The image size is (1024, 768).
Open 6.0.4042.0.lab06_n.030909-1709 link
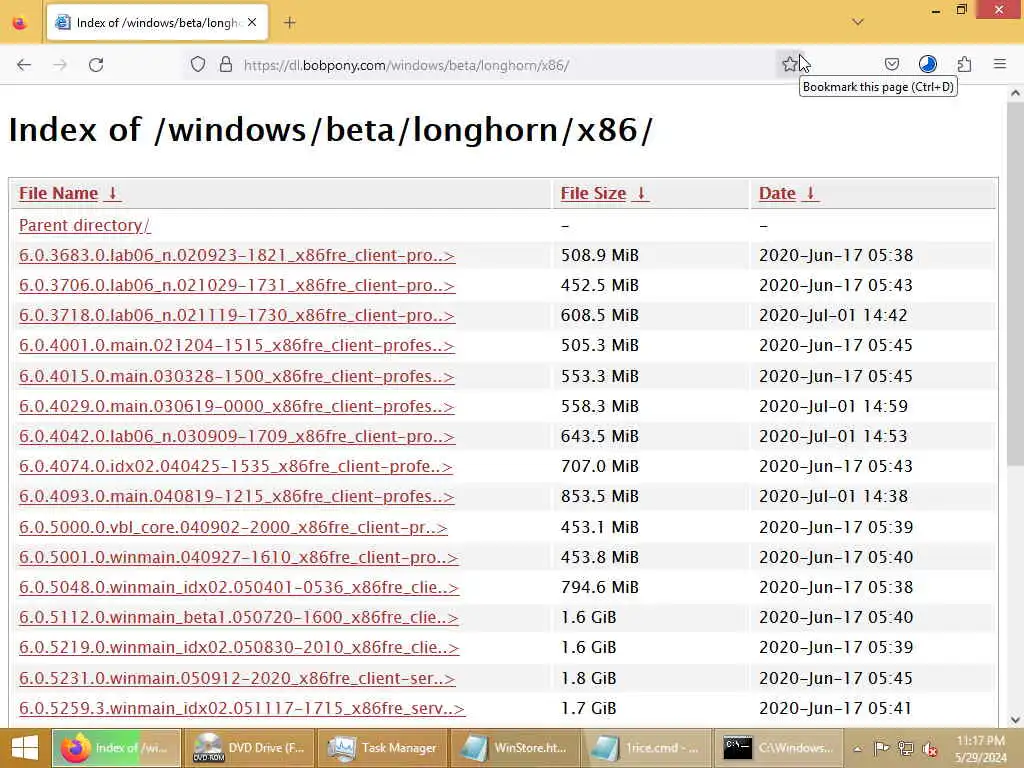click(x=236, y=436)
